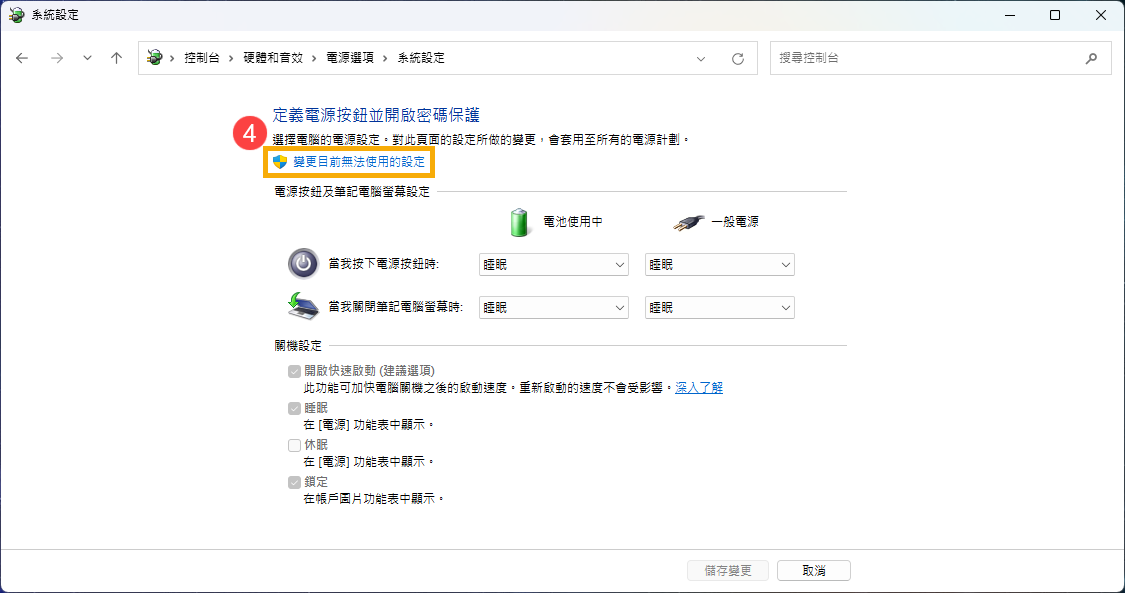Image resolution: width=1125 pixels, height=593 pixels.
Task: Go to 電源選項 in breadcrumb
Action: point(350,58)
